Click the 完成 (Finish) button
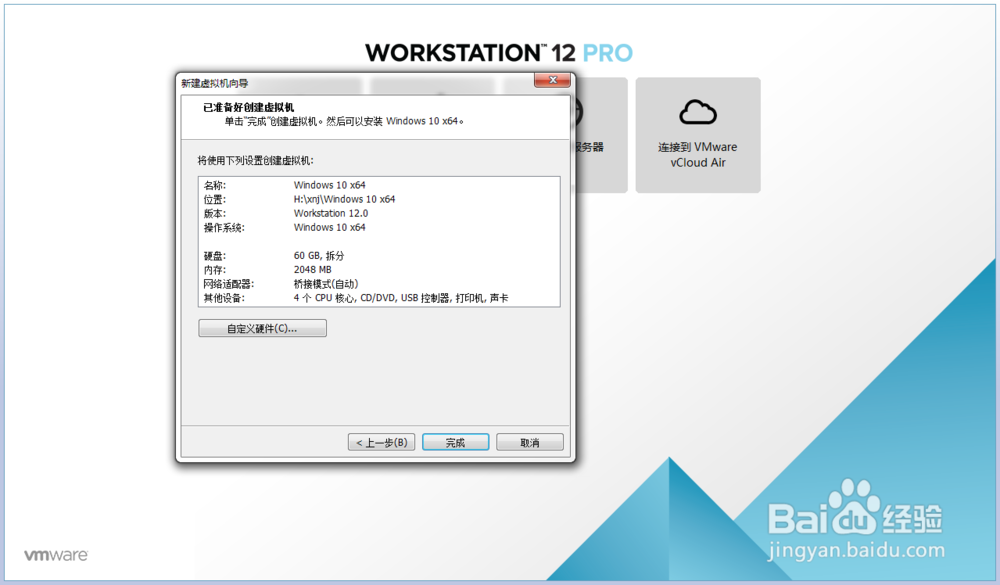Screen dimensions: 1000x585 click(455, 442)
